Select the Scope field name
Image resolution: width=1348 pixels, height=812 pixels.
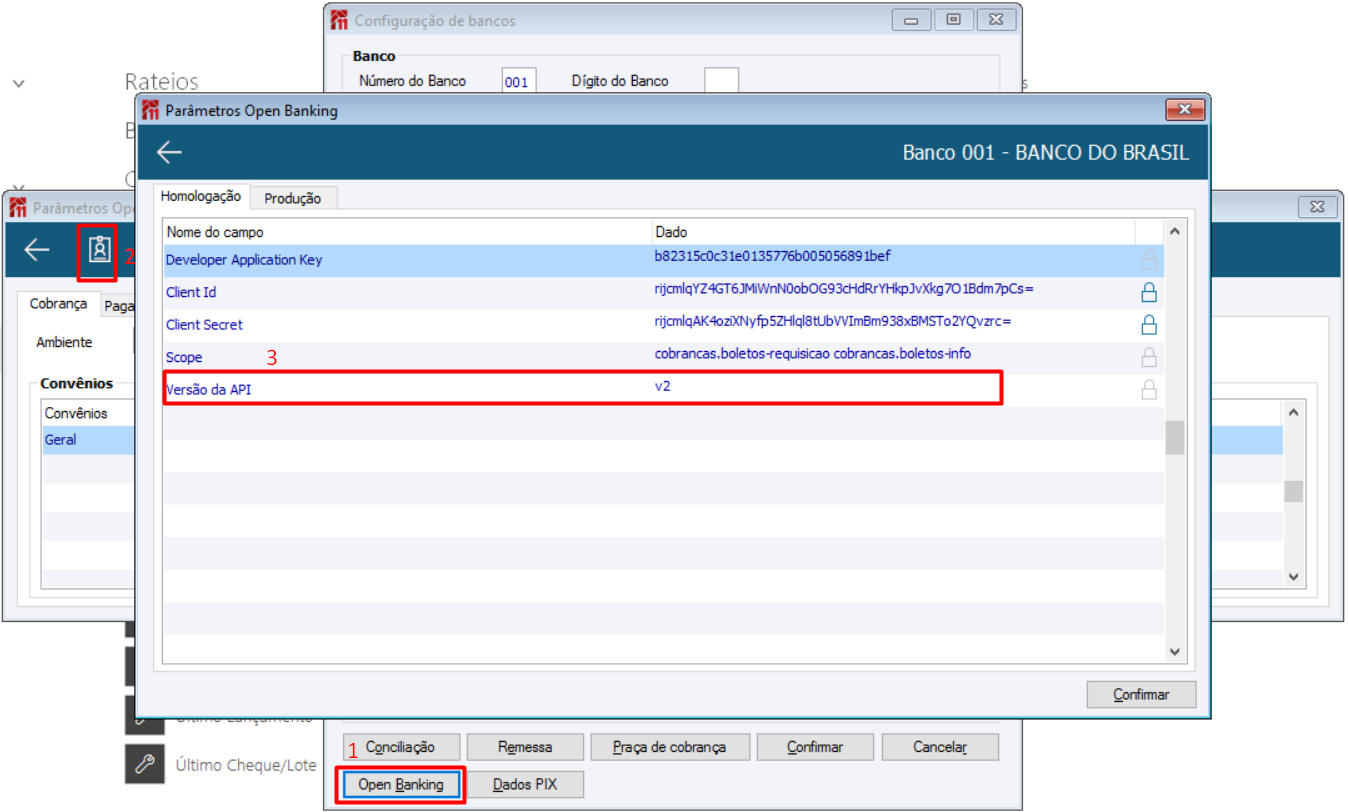[184, 357]
